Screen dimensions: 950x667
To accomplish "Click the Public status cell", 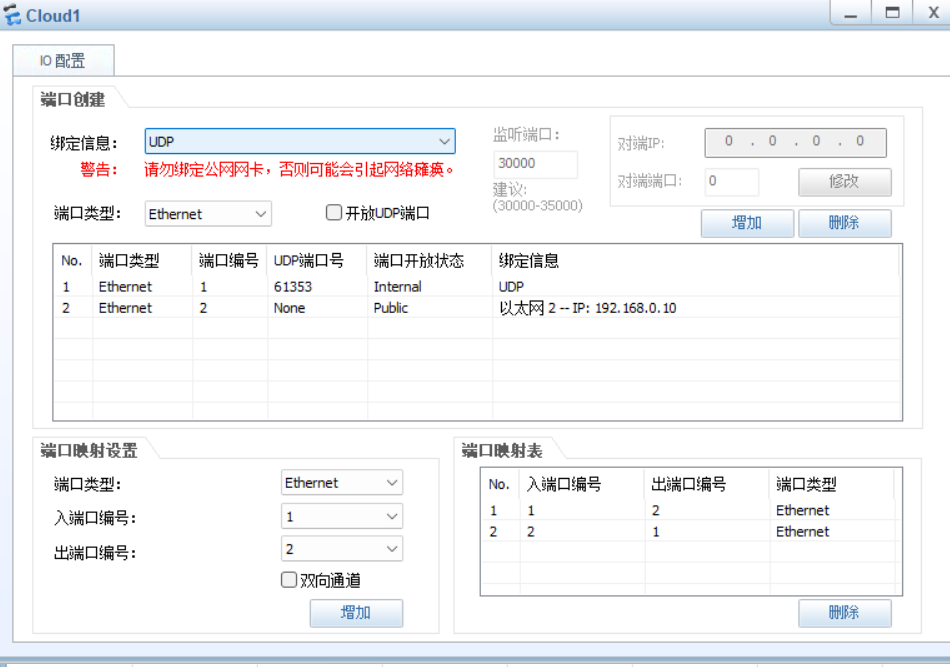I will [391, 308].
